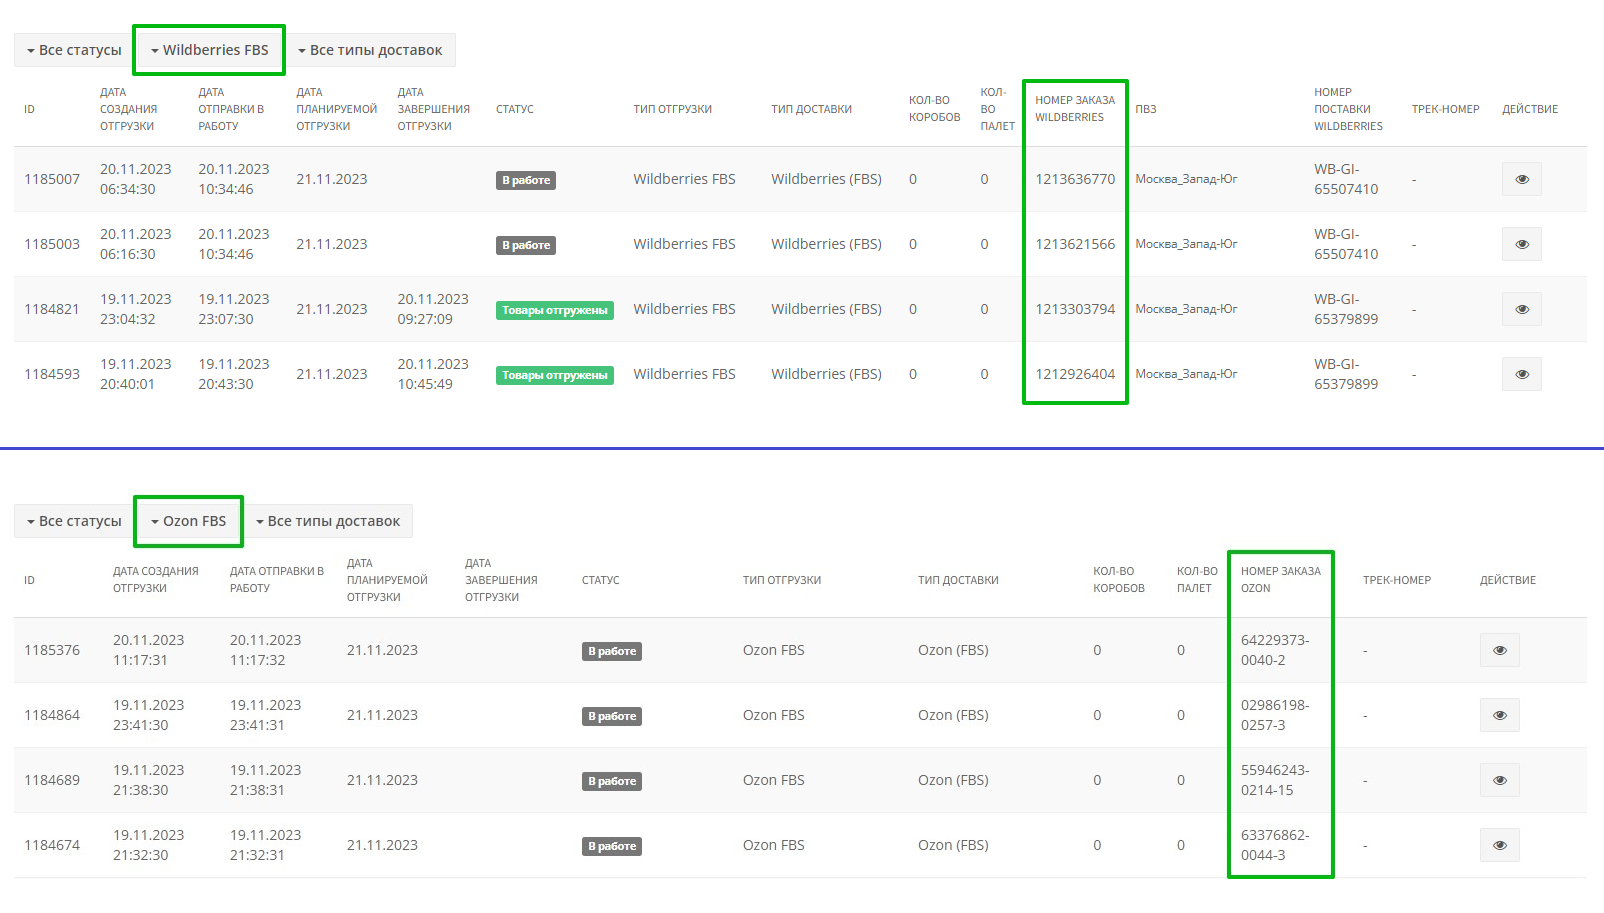Open bottom 'Все типы доставок' dropdown

point(328,521)
